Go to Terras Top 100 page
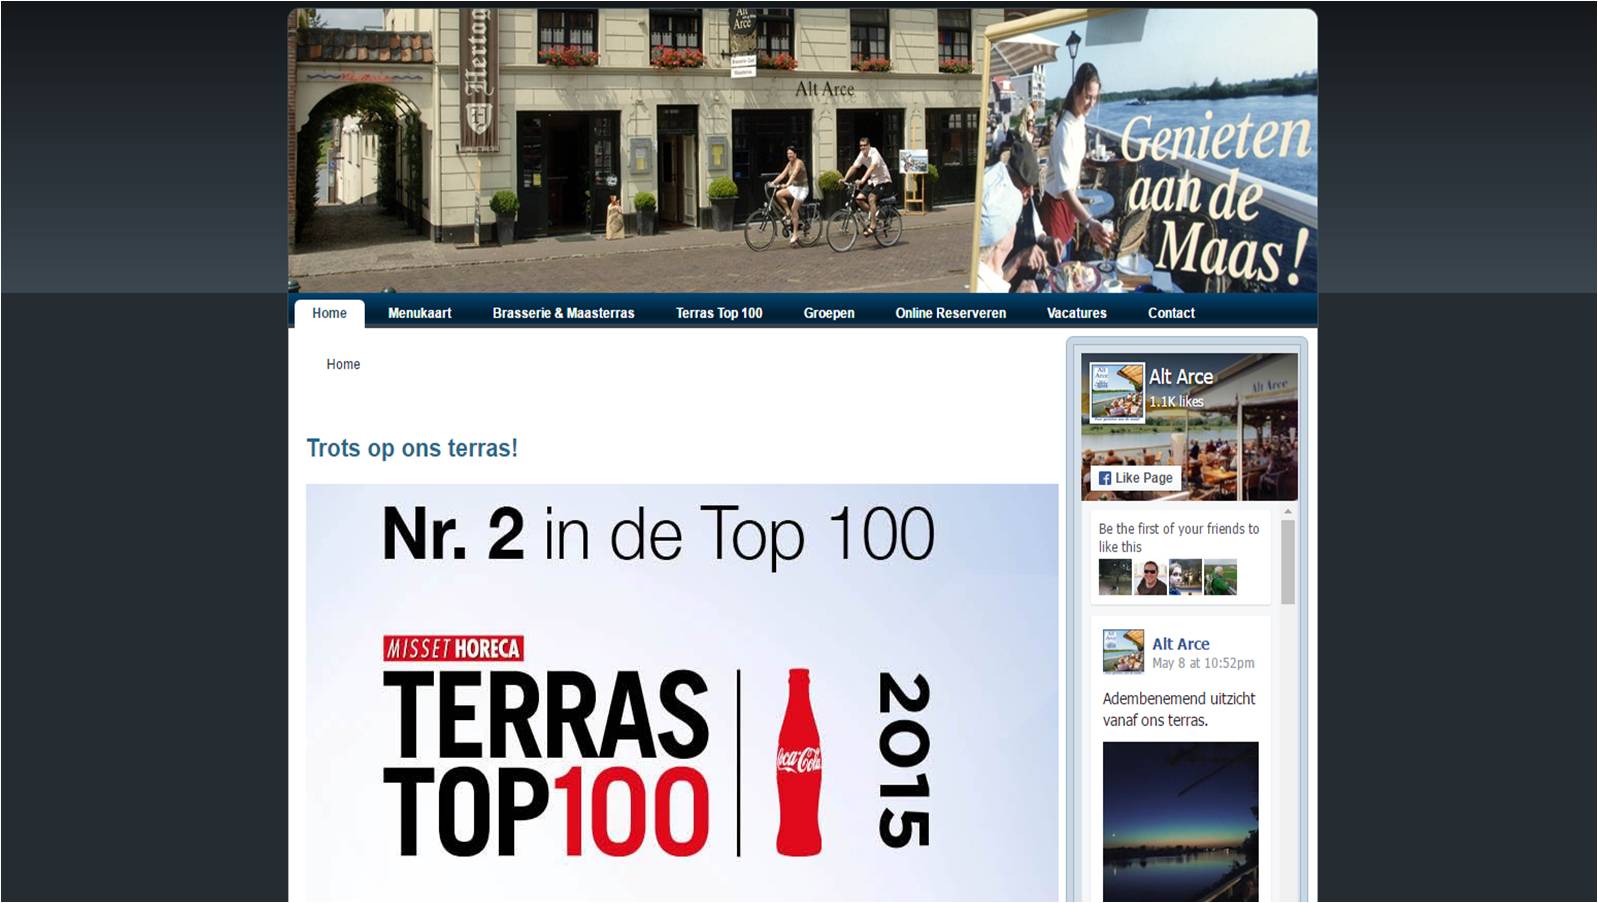The height and width of the screenshot is (903, 1598). pyautogui.click(x=718, y=313)
